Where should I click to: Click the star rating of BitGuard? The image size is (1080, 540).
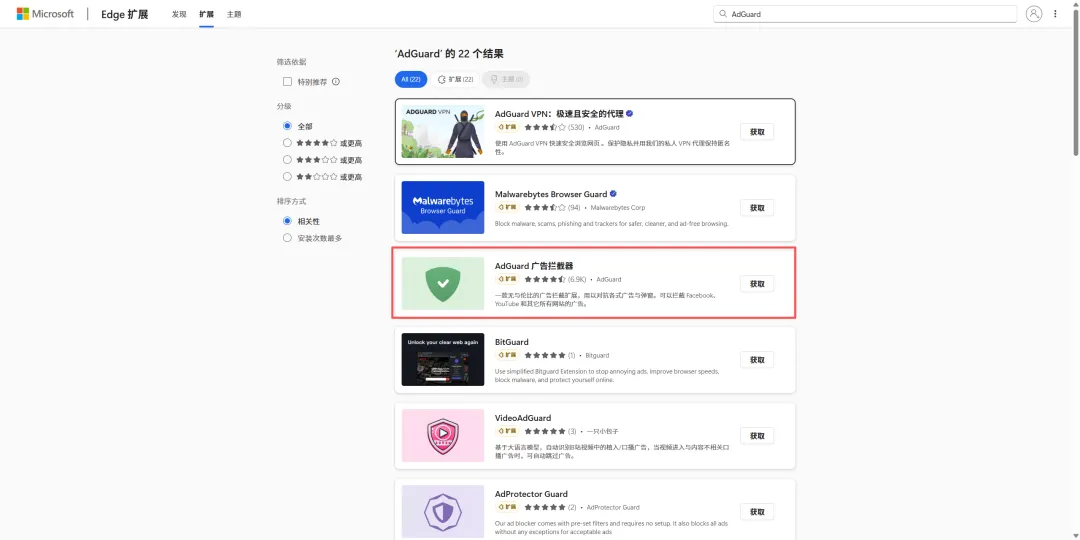coord(545,355)
